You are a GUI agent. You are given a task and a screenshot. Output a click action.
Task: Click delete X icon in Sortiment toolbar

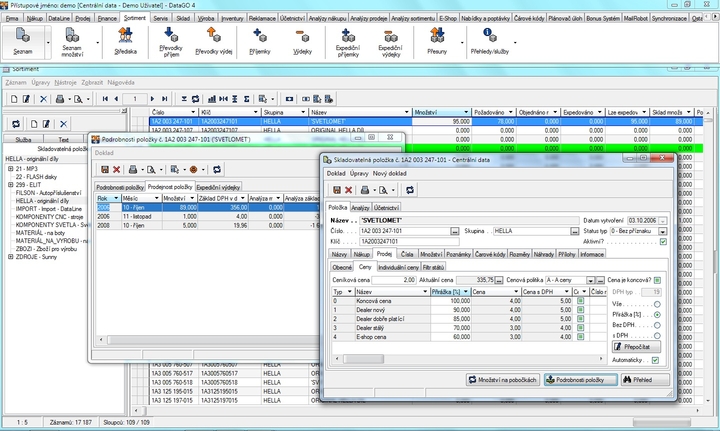[x=43, y=99]
